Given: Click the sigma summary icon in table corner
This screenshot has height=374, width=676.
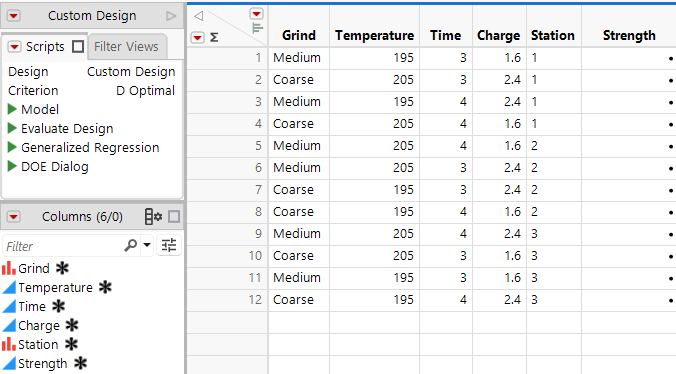Looking at the screenshot, I should (x=214, y=37).
